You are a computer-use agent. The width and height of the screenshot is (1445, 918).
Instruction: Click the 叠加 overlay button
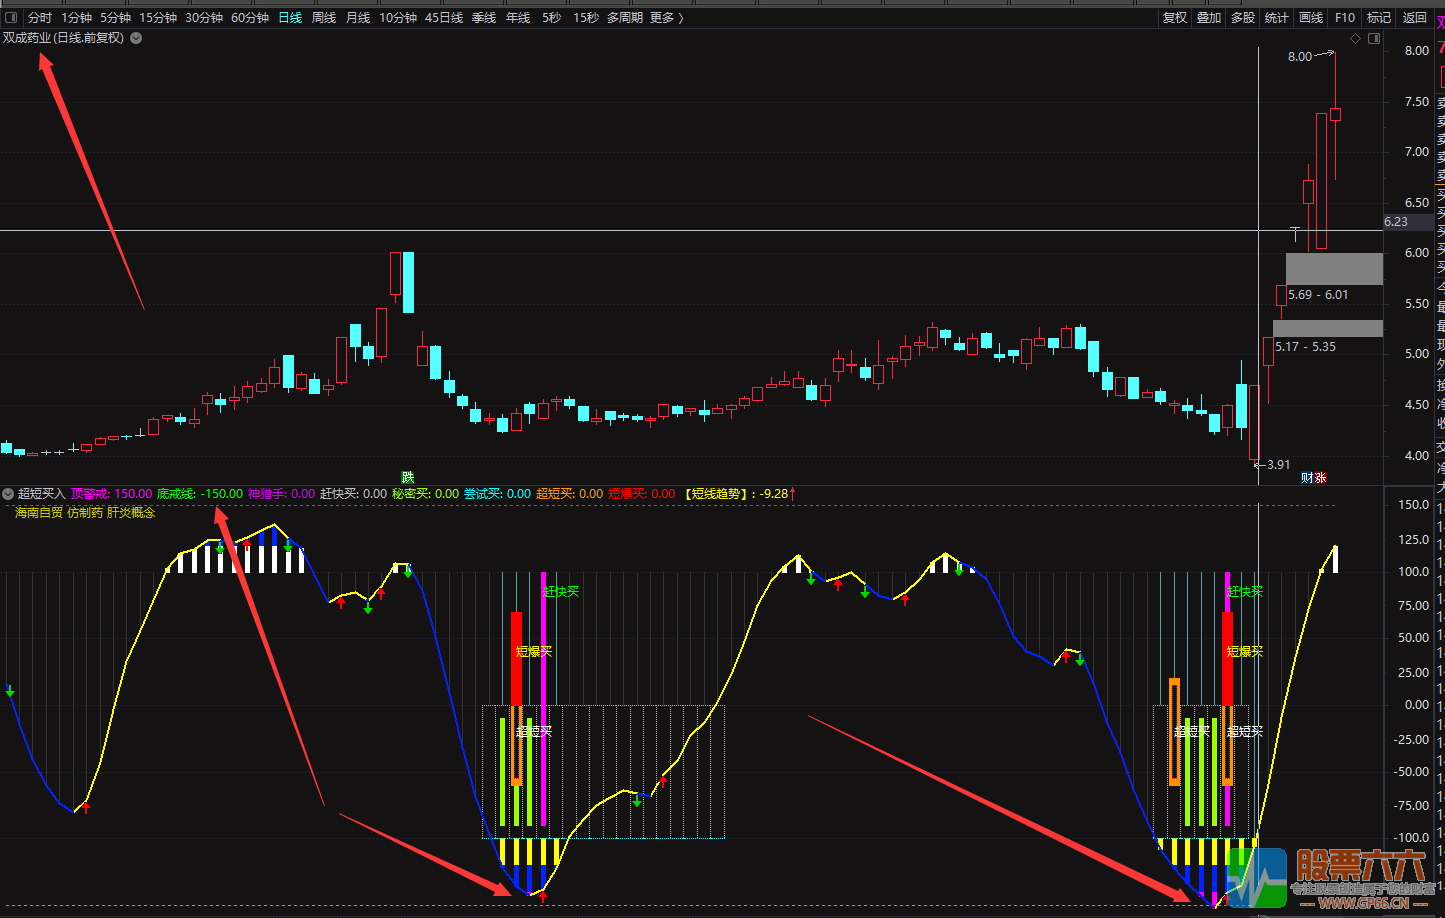[x=1209, y=17]
